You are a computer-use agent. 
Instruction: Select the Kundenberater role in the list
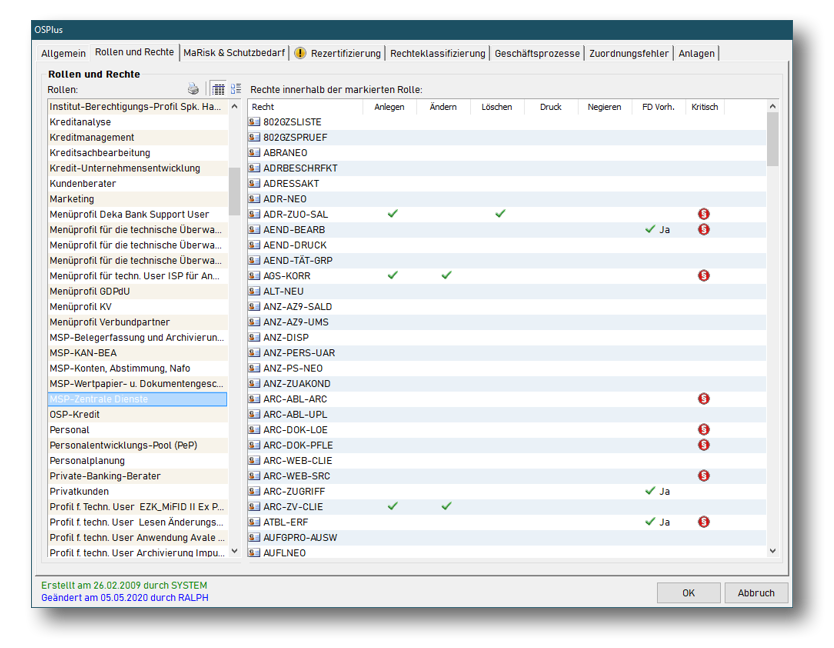(x=83, y=184)
